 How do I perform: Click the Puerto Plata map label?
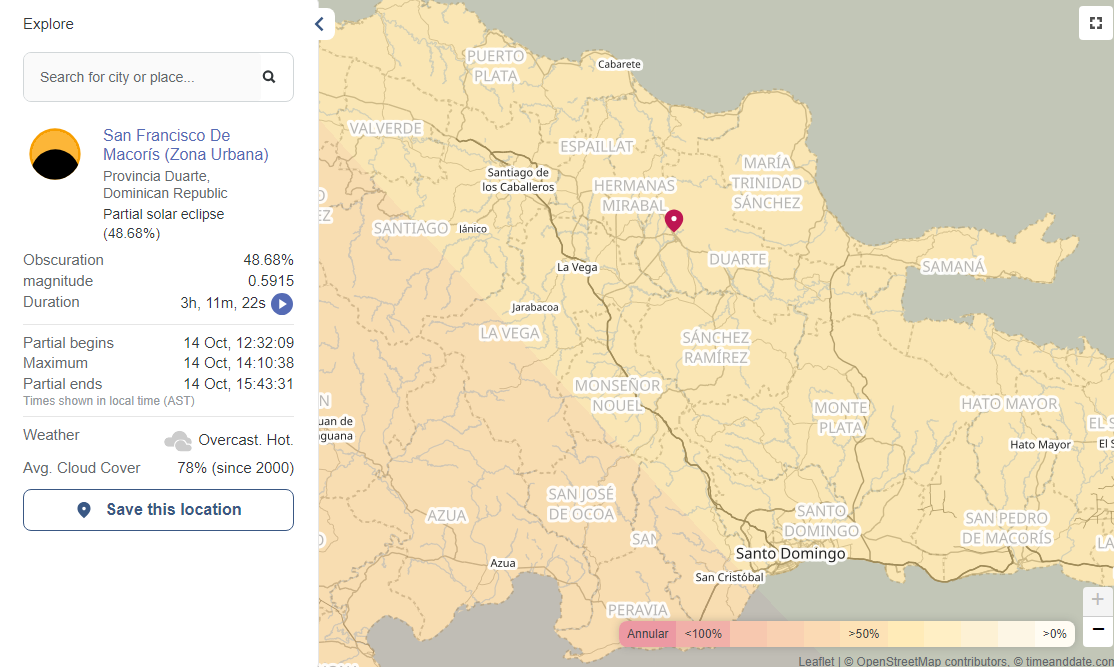click(x=495, y=66)
